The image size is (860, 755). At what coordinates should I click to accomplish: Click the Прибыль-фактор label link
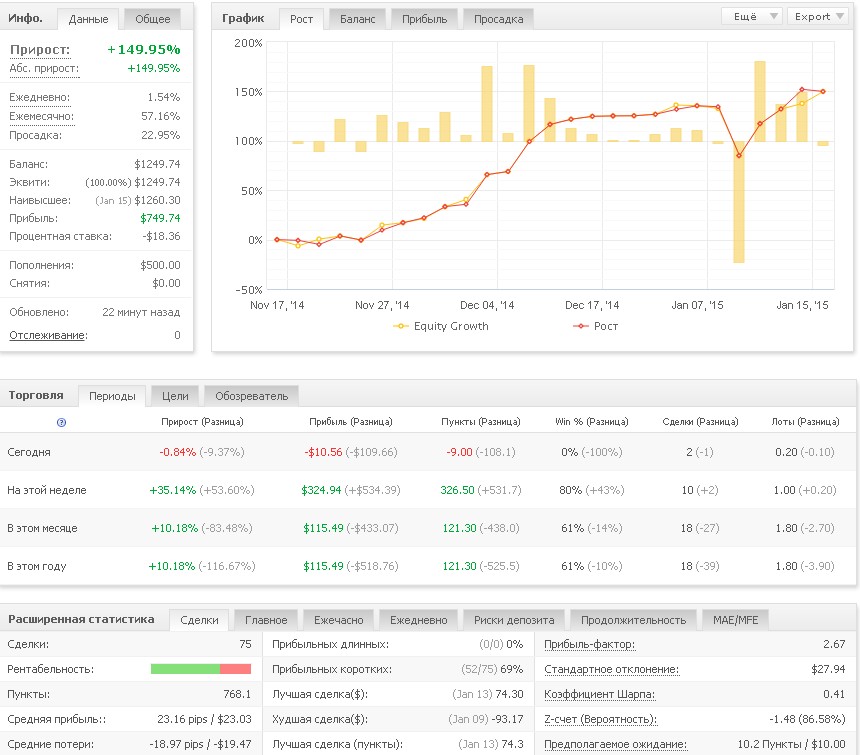tap(589, 645)
